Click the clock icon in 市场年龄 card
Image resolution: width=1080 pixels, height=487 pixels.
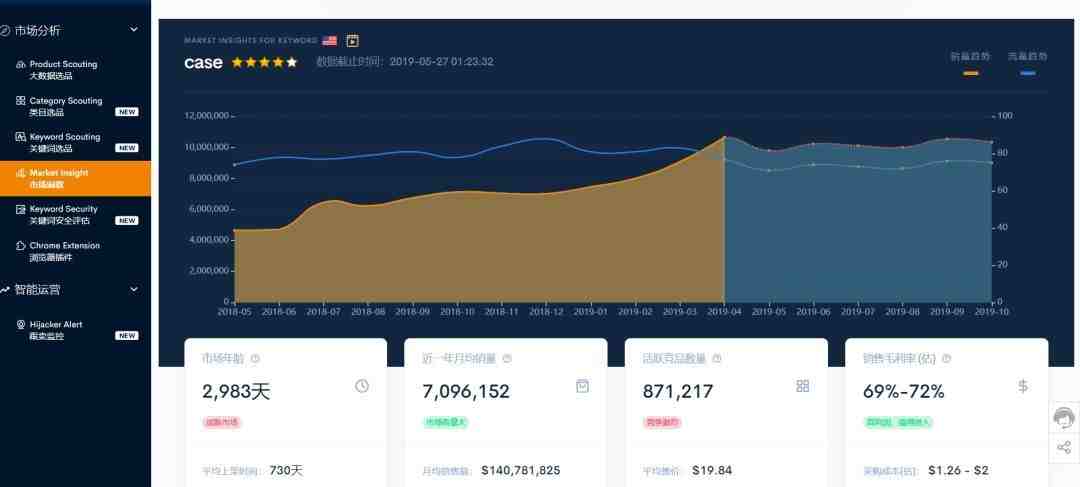[362, 386]
